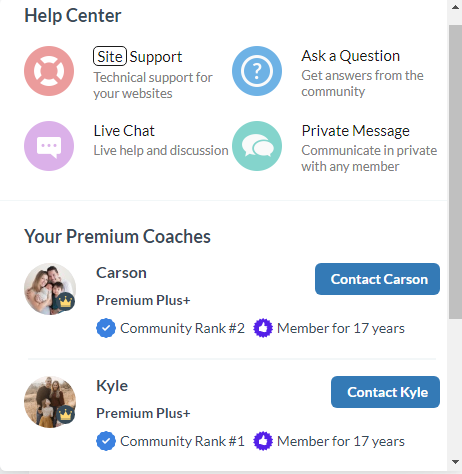Click the red lifebuoy Site Support icon
This screenshot has height=474, width=462.
pos(49,71)
